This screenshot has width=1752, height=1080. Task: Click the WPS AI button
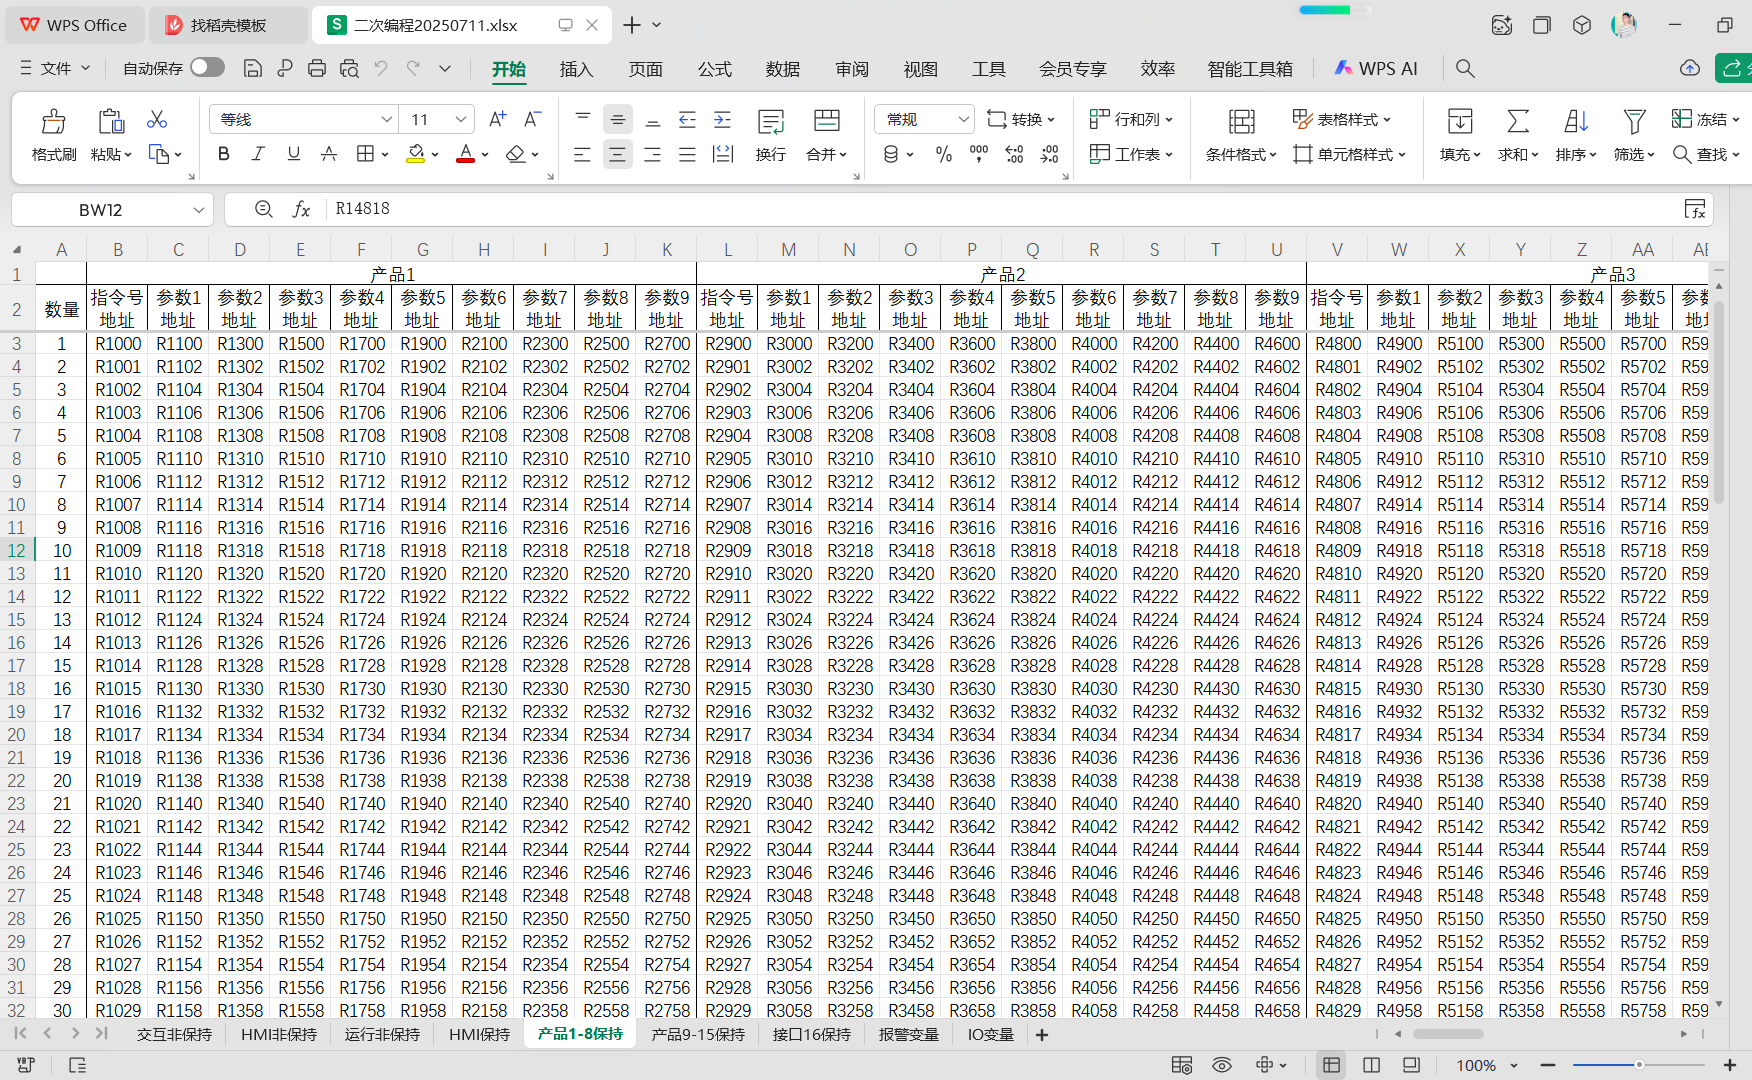pyautogui.click(x=1376, y=68)
